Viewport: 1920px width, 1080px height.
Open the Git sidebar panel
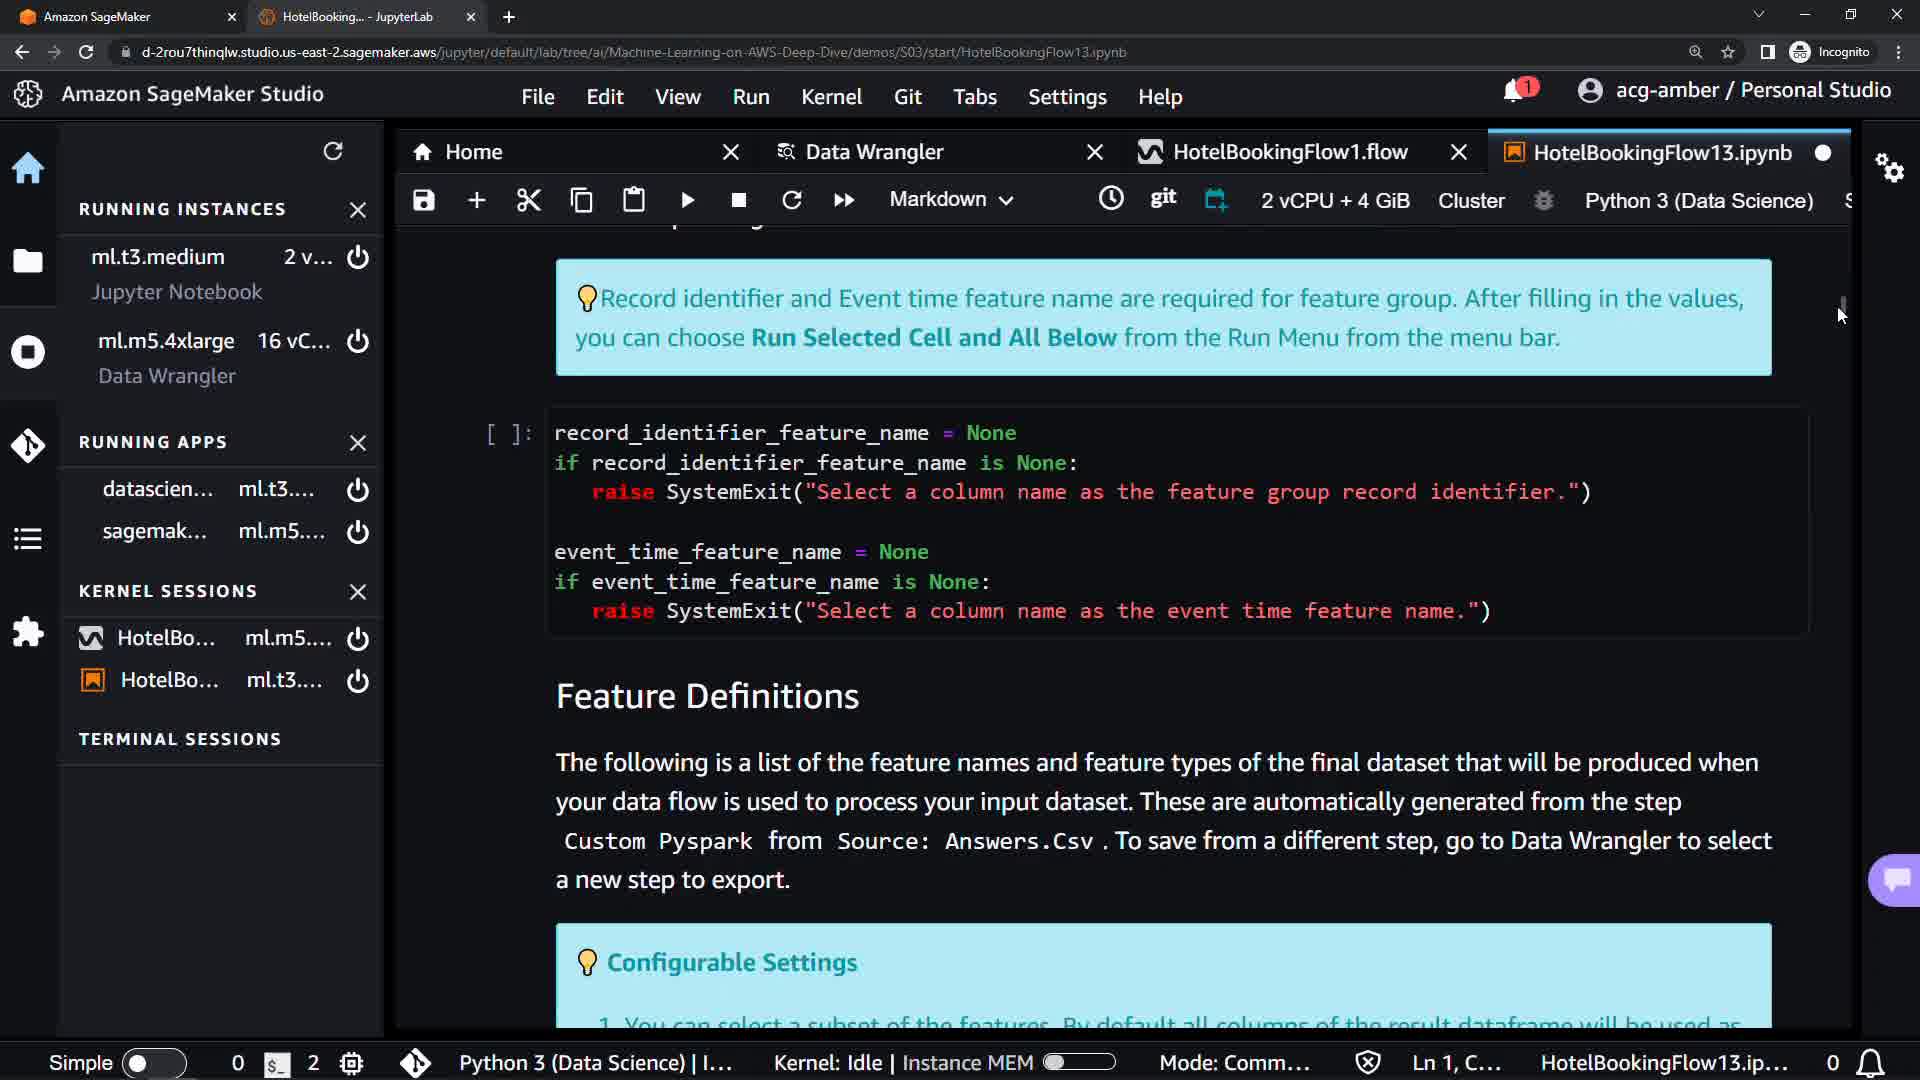[x=28, y=445]
